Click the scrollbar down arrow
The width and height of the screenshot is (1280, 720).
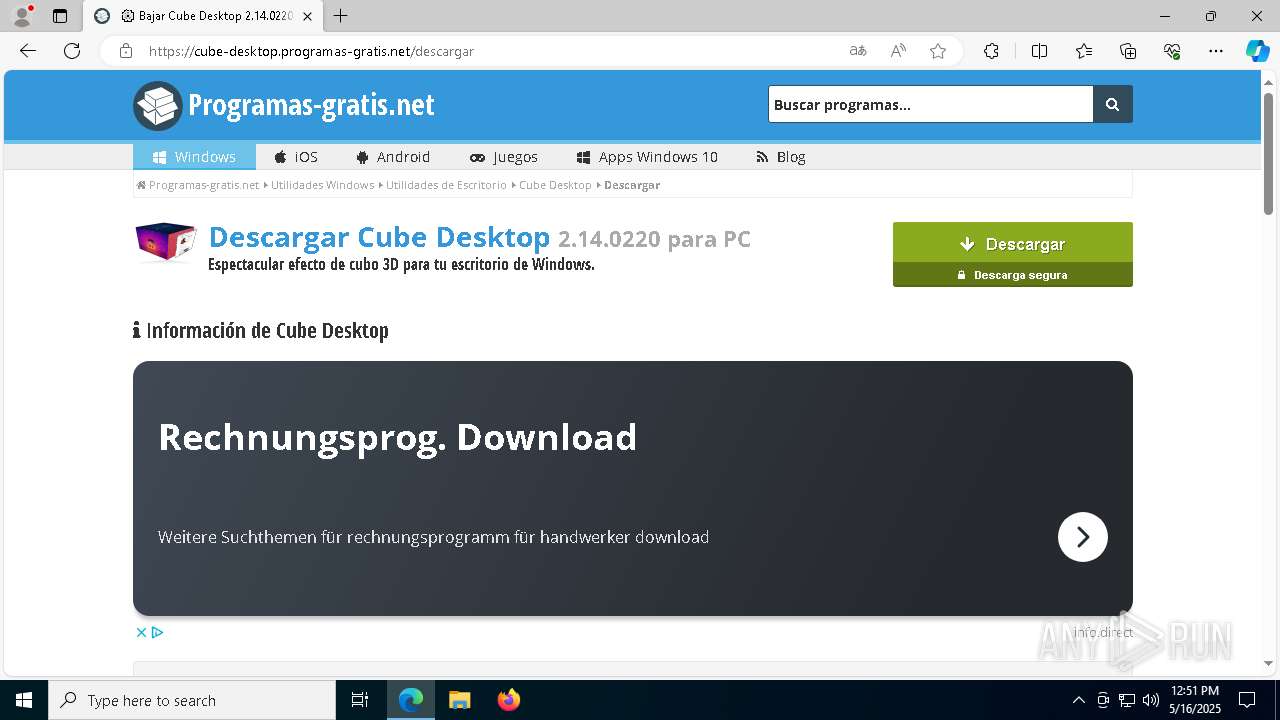point(1268,663)
